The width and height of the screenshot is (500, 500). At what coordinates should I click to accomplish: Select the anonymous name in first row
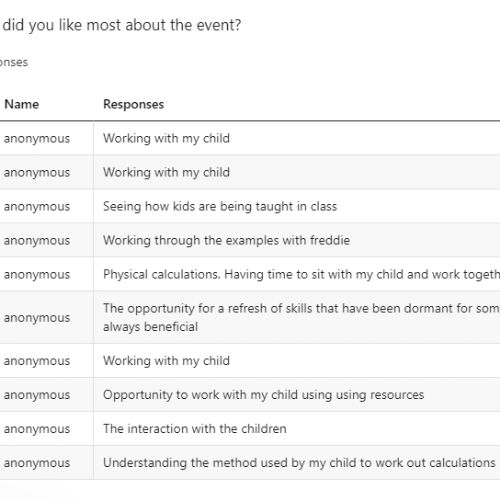(x=37, y=138)
